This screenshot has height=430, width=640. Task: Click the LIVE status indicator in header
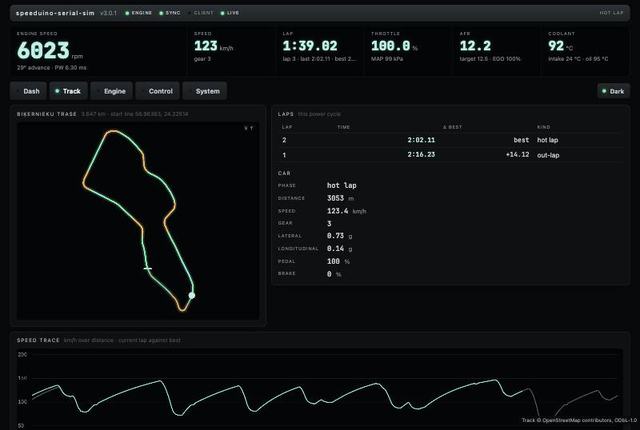(x=230, y=13)
